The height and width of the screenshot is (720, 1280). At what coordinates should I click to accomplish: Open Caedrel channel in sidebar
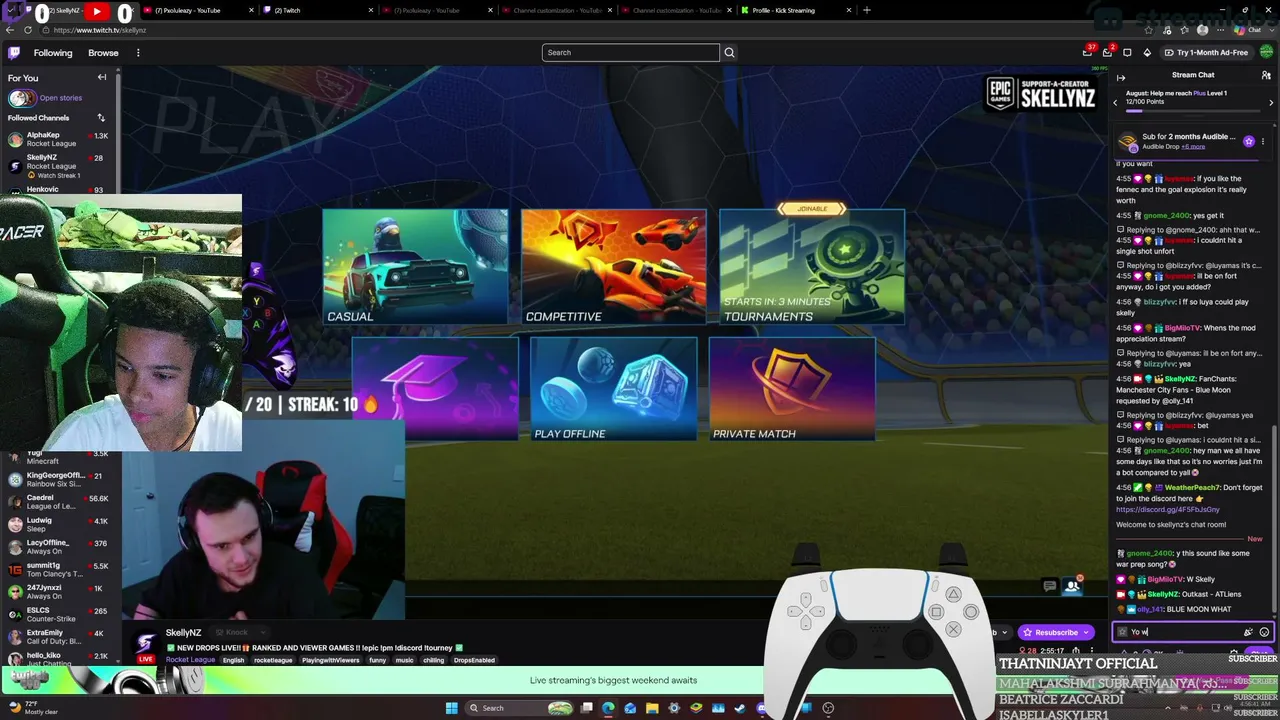[x=58, y=502]
